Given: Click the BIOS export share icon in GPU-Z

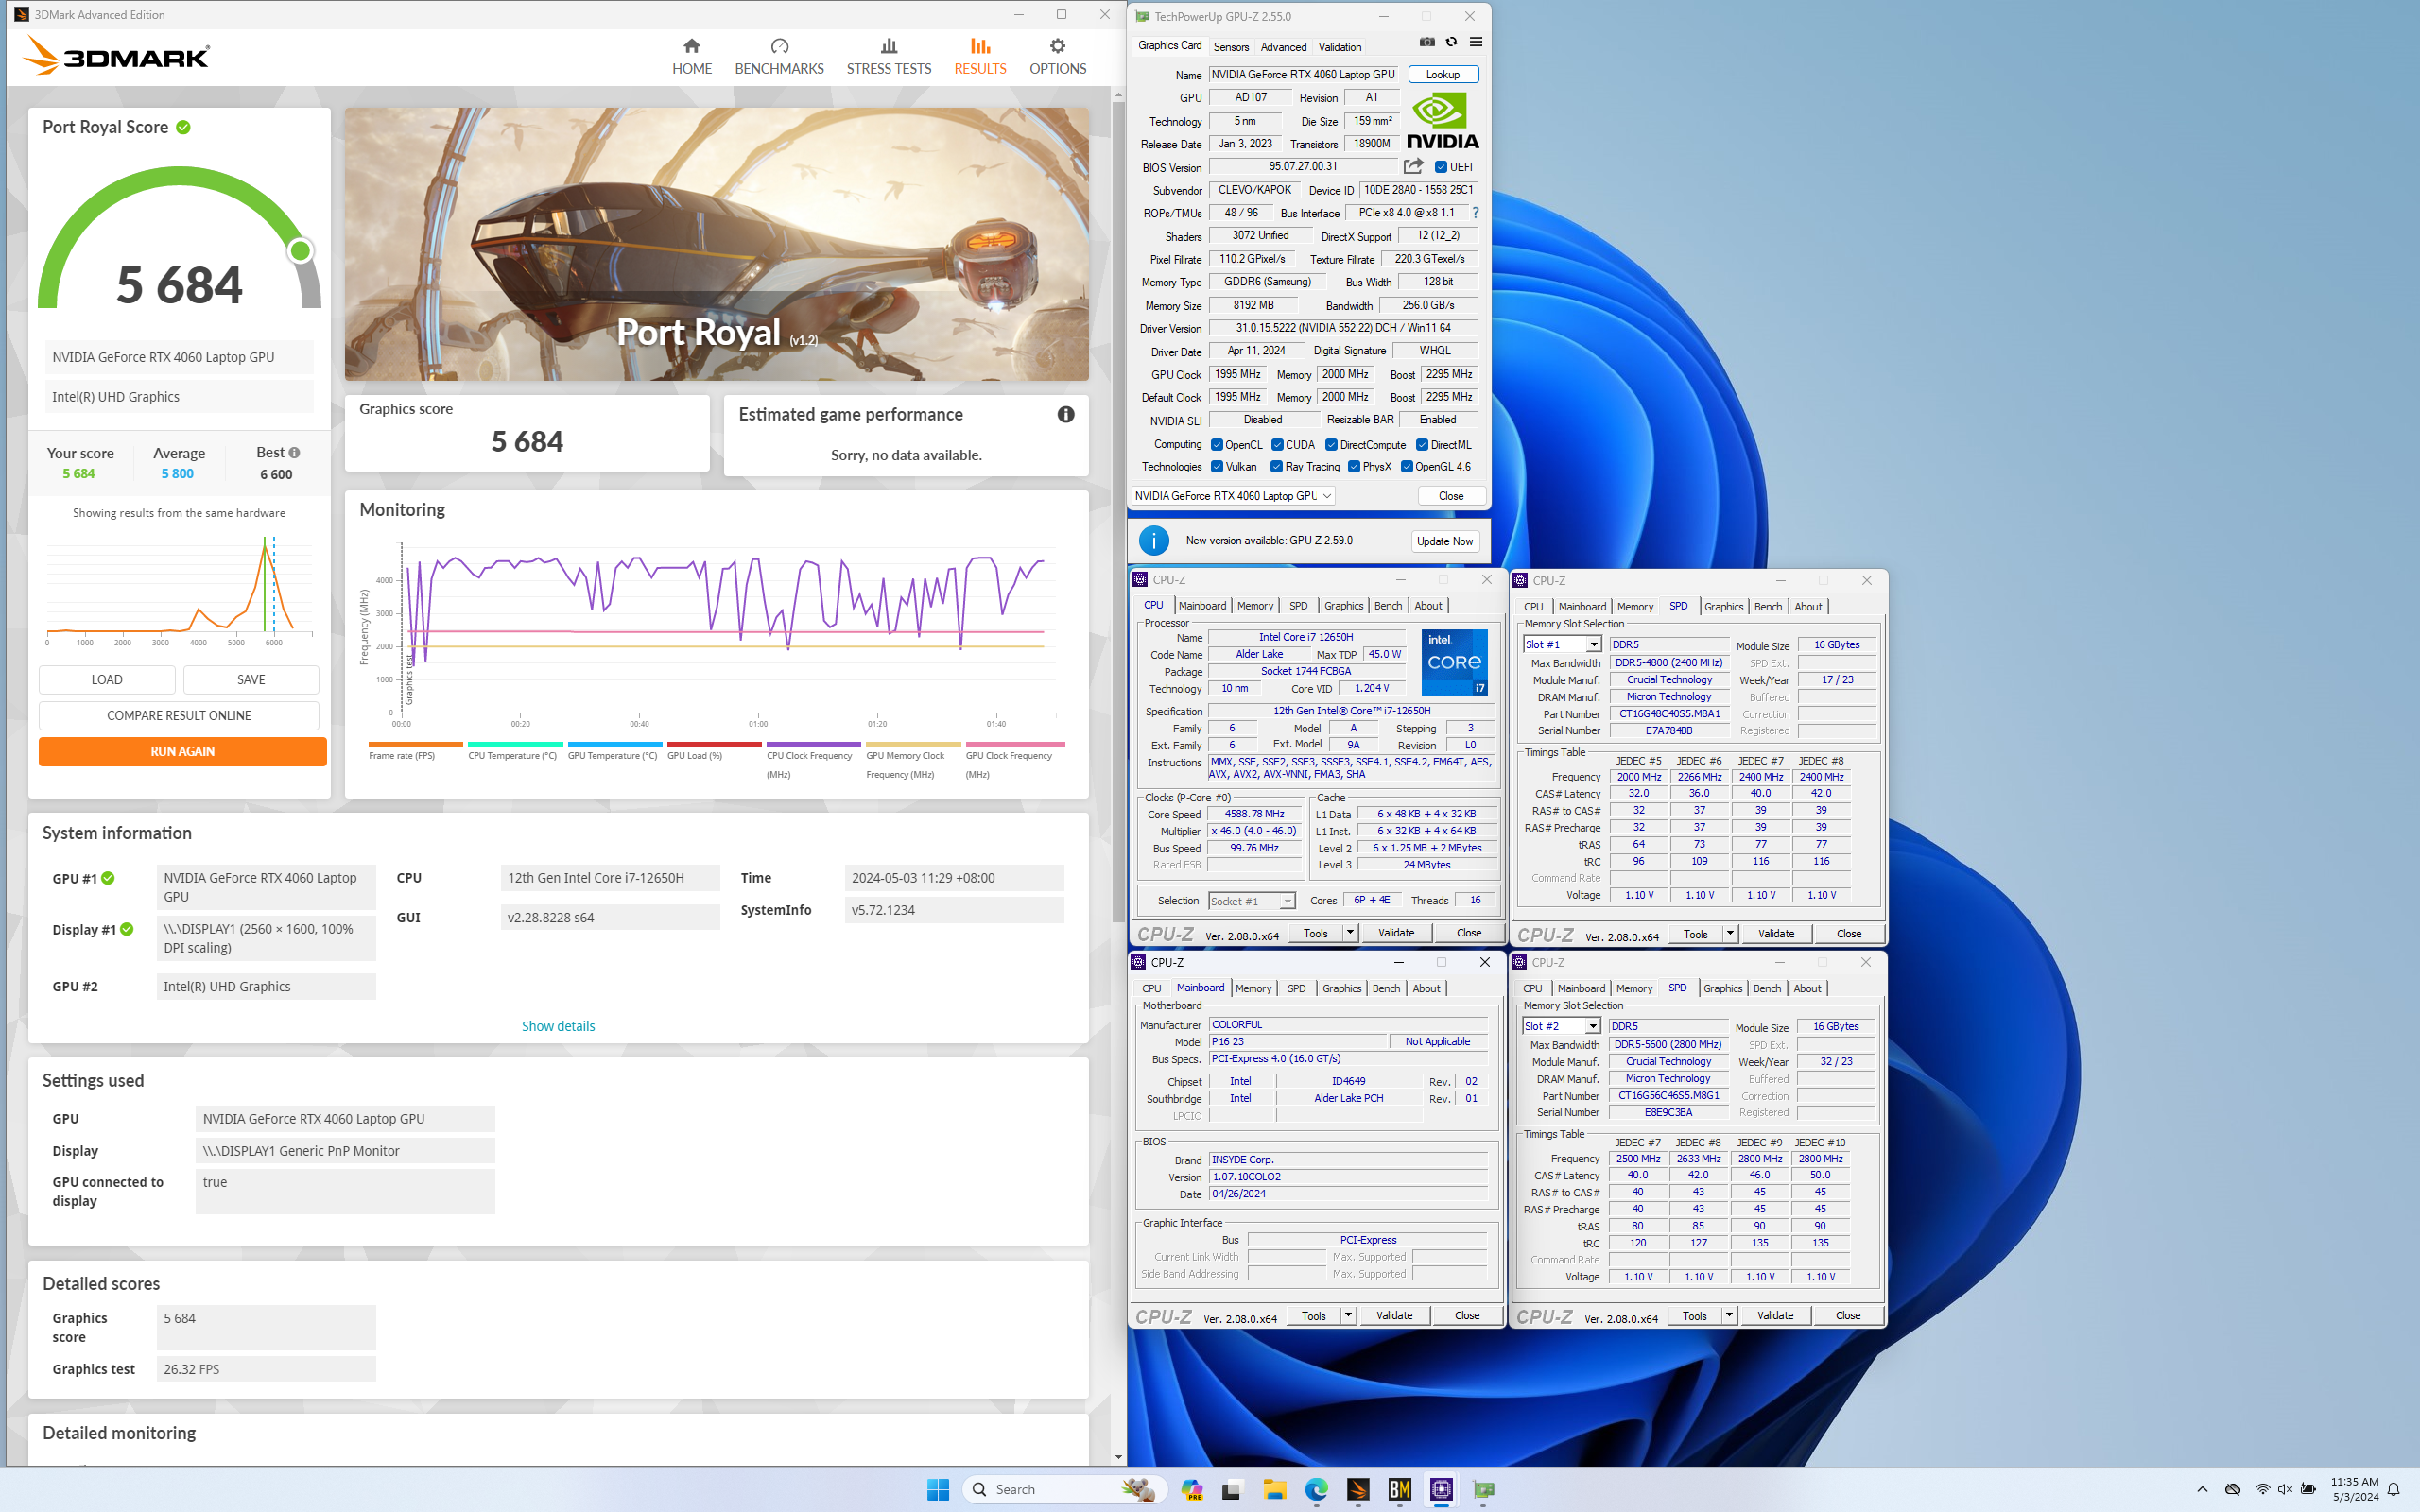Looking at the screenshot, I should pos(1413,166).
